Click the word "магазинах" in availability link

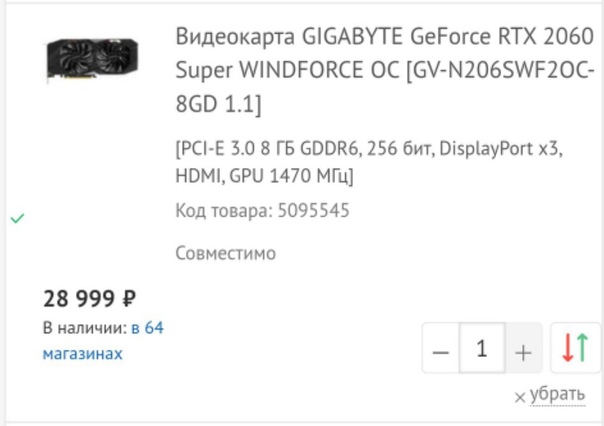pos(82,353)
